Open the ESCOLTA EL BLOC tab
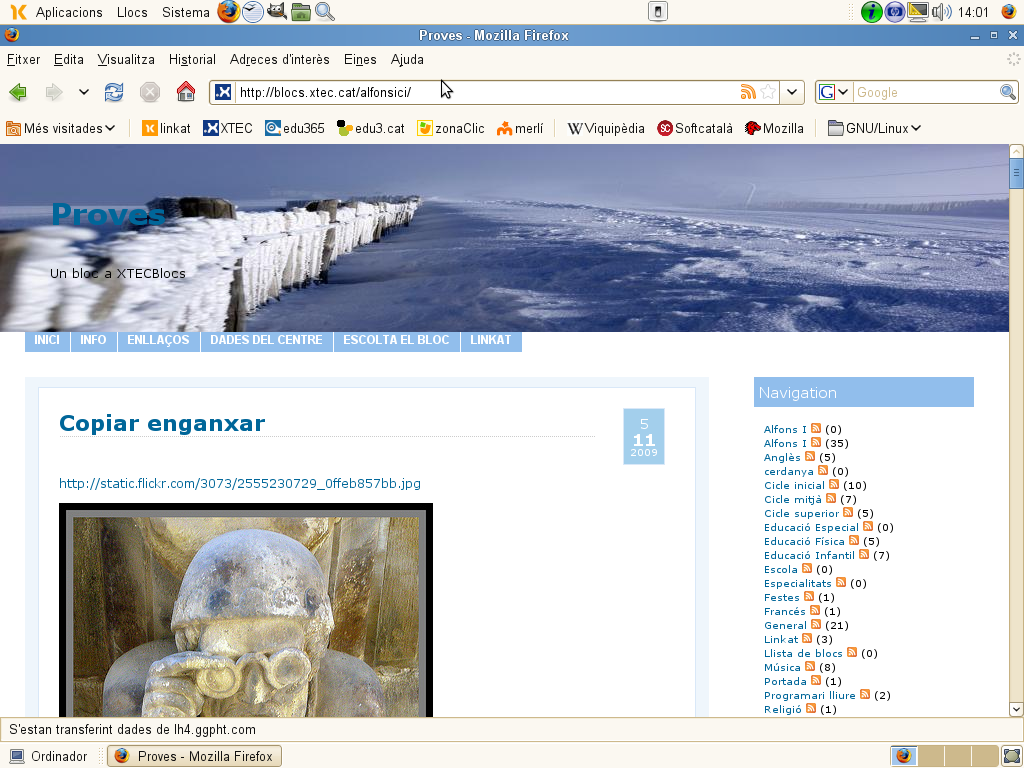 396,340
